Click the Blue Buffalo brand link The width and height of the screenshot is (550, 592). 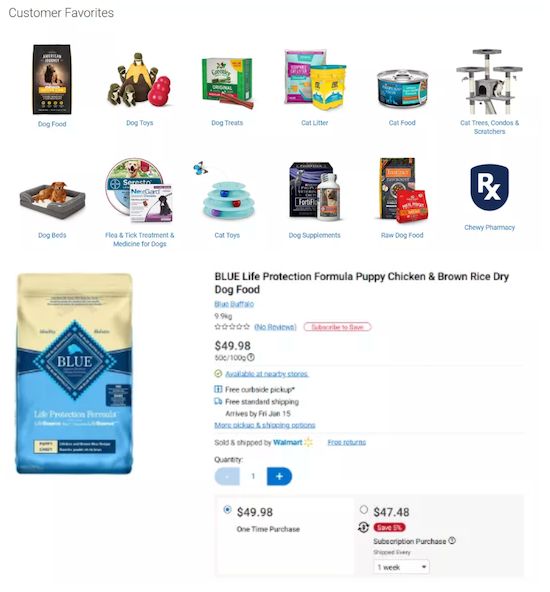[x=234, y=304]
